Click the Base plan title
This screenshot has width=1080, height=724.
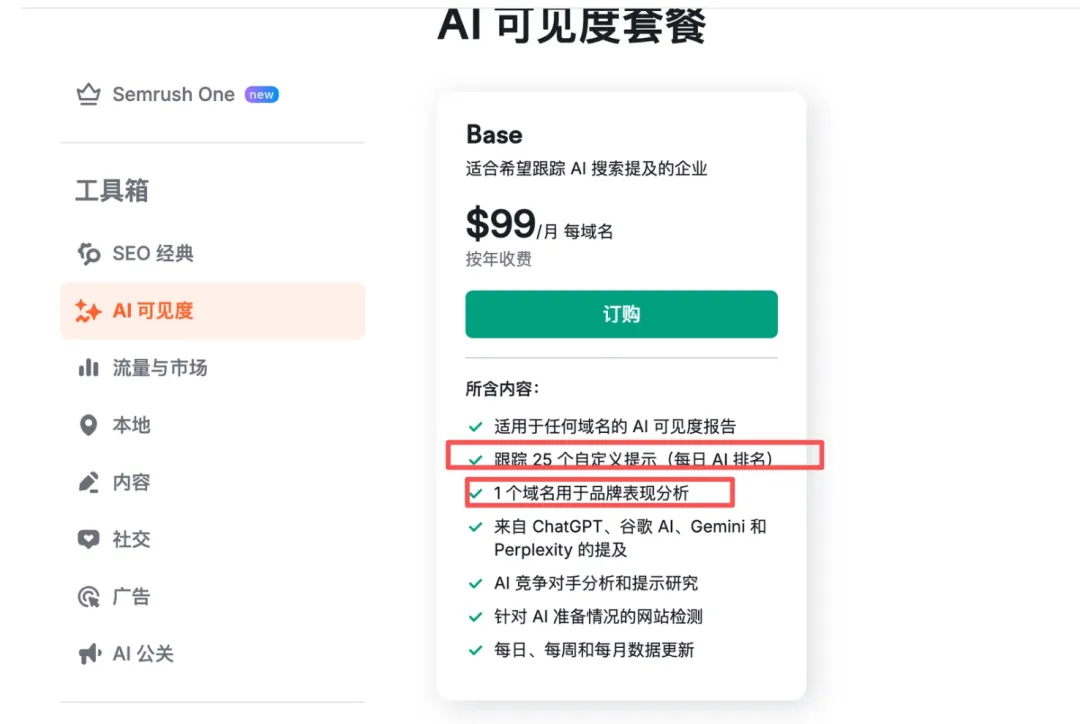494,135
